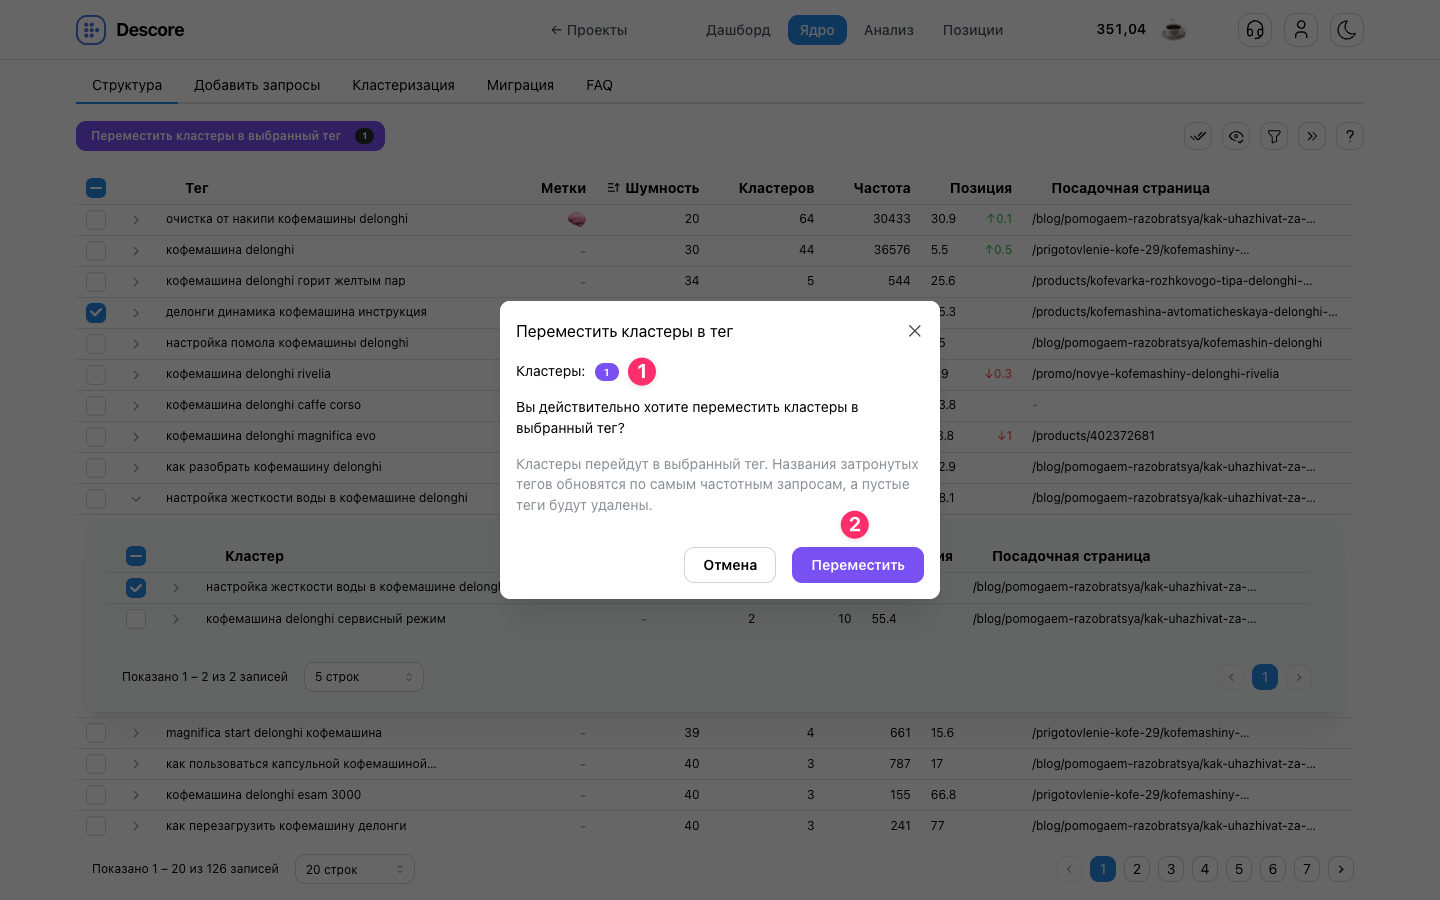Image resolution: width=1440 pixels, height=900 pixels.
Task: Close the move clusters dialog
Action: [914, 331]
